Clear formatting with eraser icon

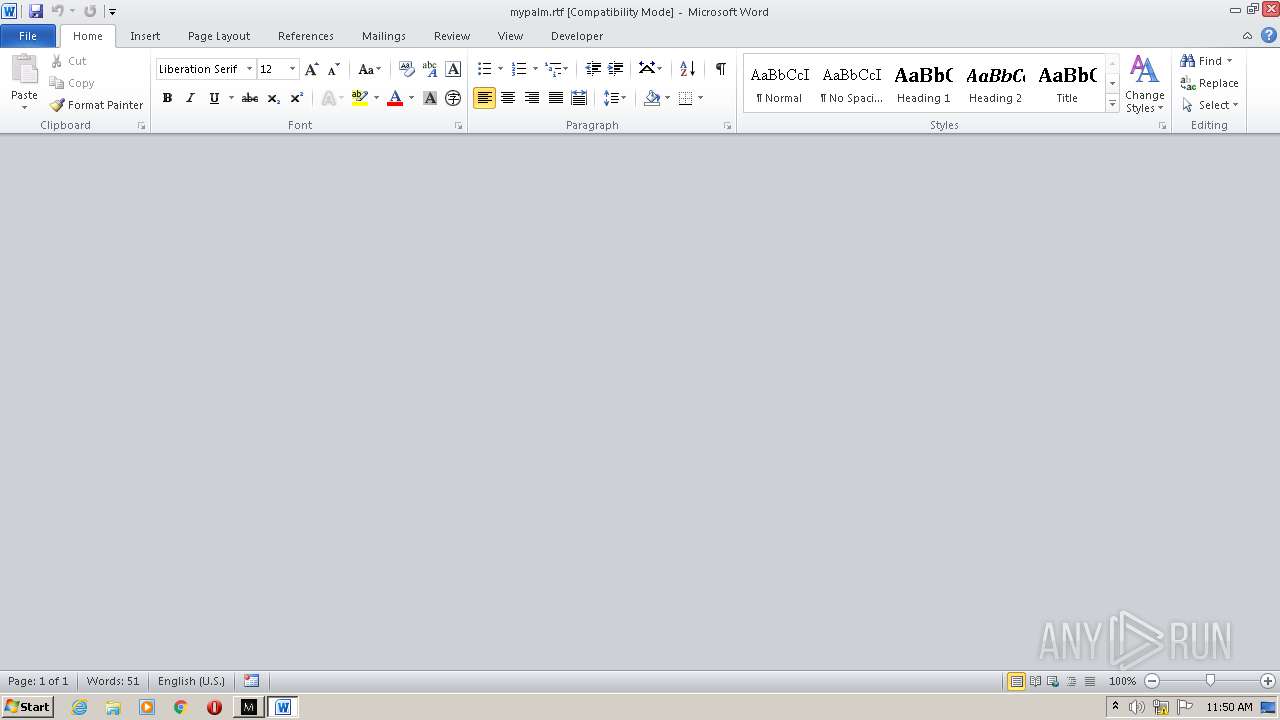406,69
